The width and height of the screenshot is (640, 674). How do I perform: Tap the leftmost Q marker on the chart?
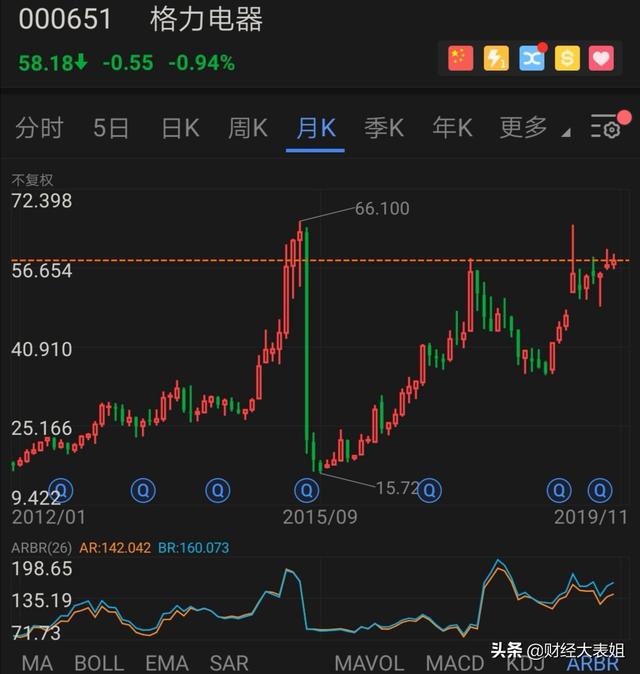[62, 490]
